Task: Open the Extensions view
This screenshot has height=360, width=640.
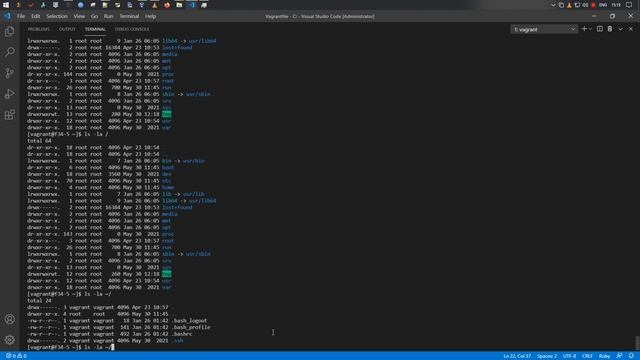Action: click(10, 115)
